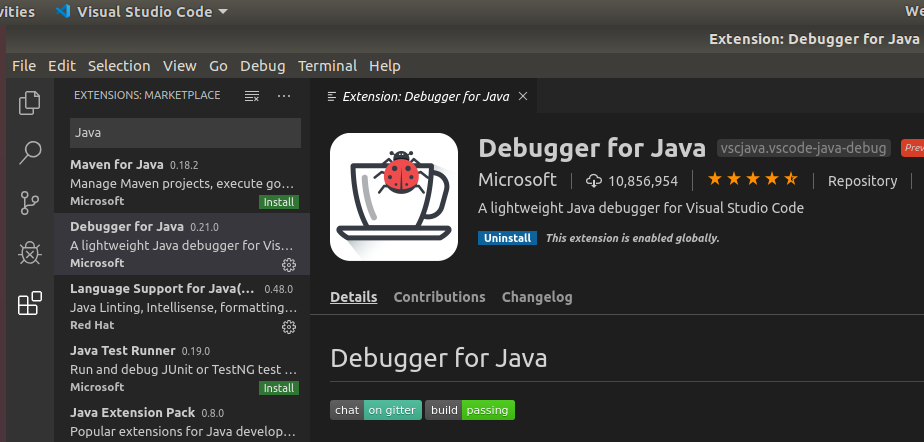Click the build passing badge

pyautogui.click(x=470, y=410)
